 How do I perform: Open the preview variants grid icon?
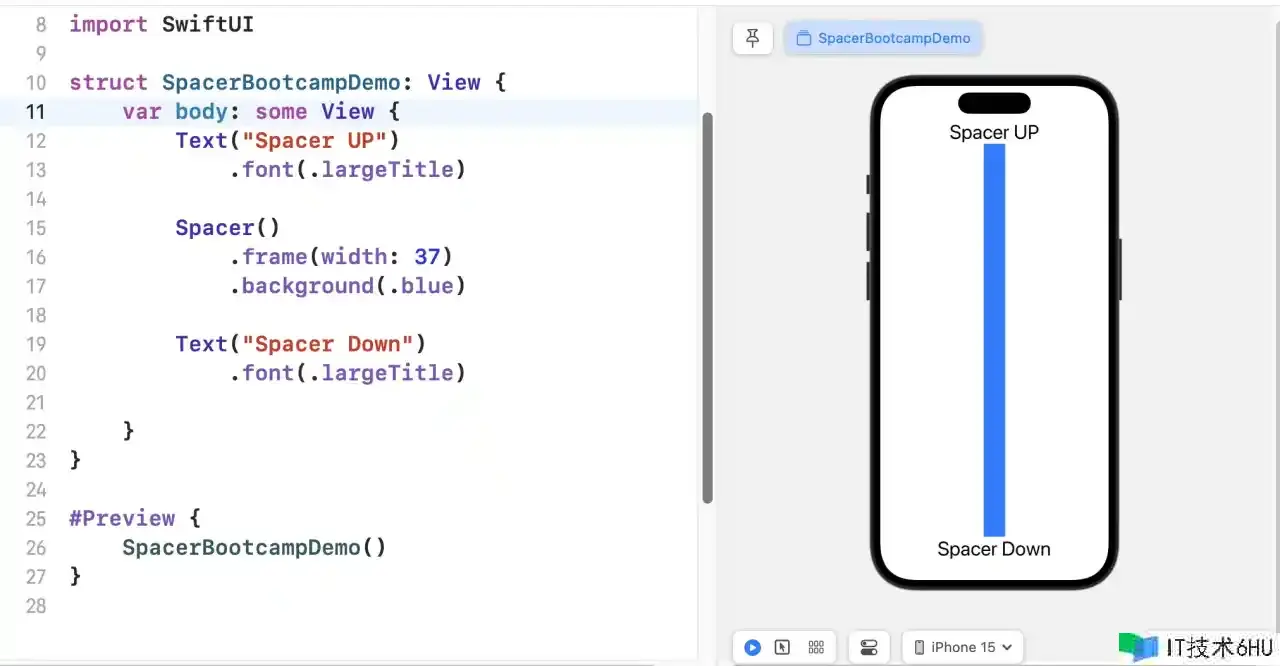tap(815, 647)
